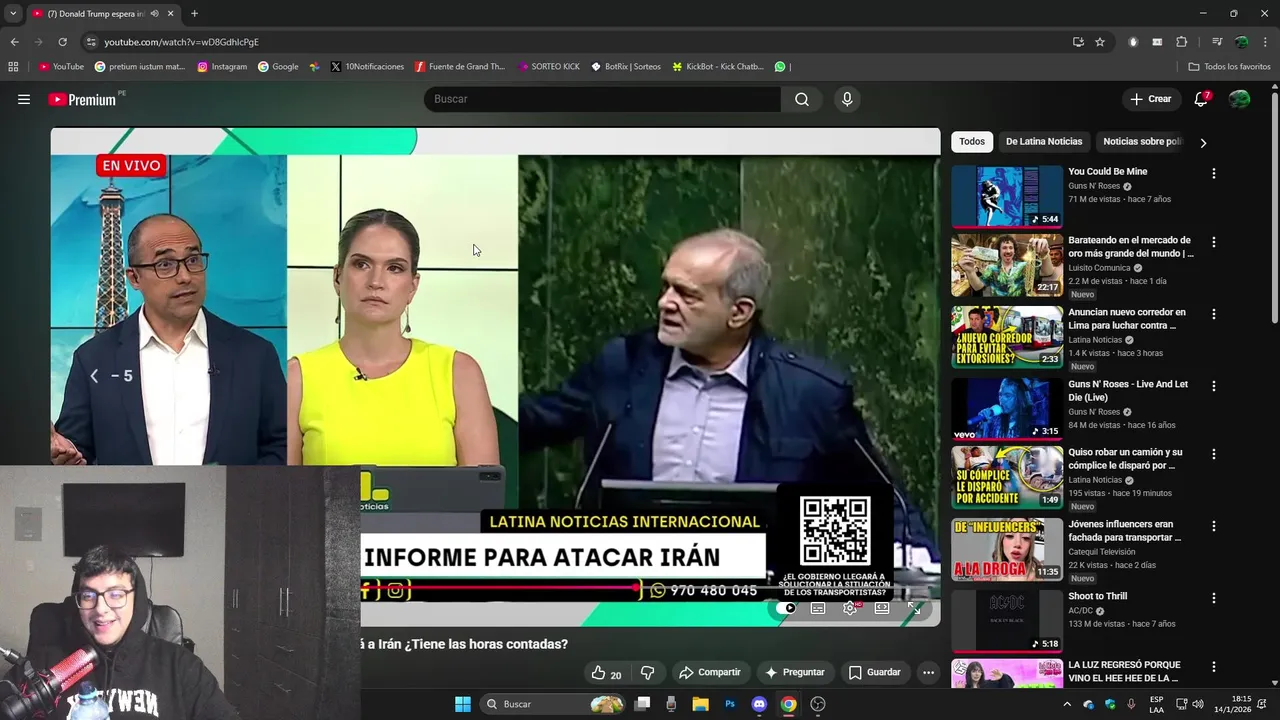The width and height of the screenshot is (1280, 720).
Task: Open Chrome media controls icon
Action: 1217,42
